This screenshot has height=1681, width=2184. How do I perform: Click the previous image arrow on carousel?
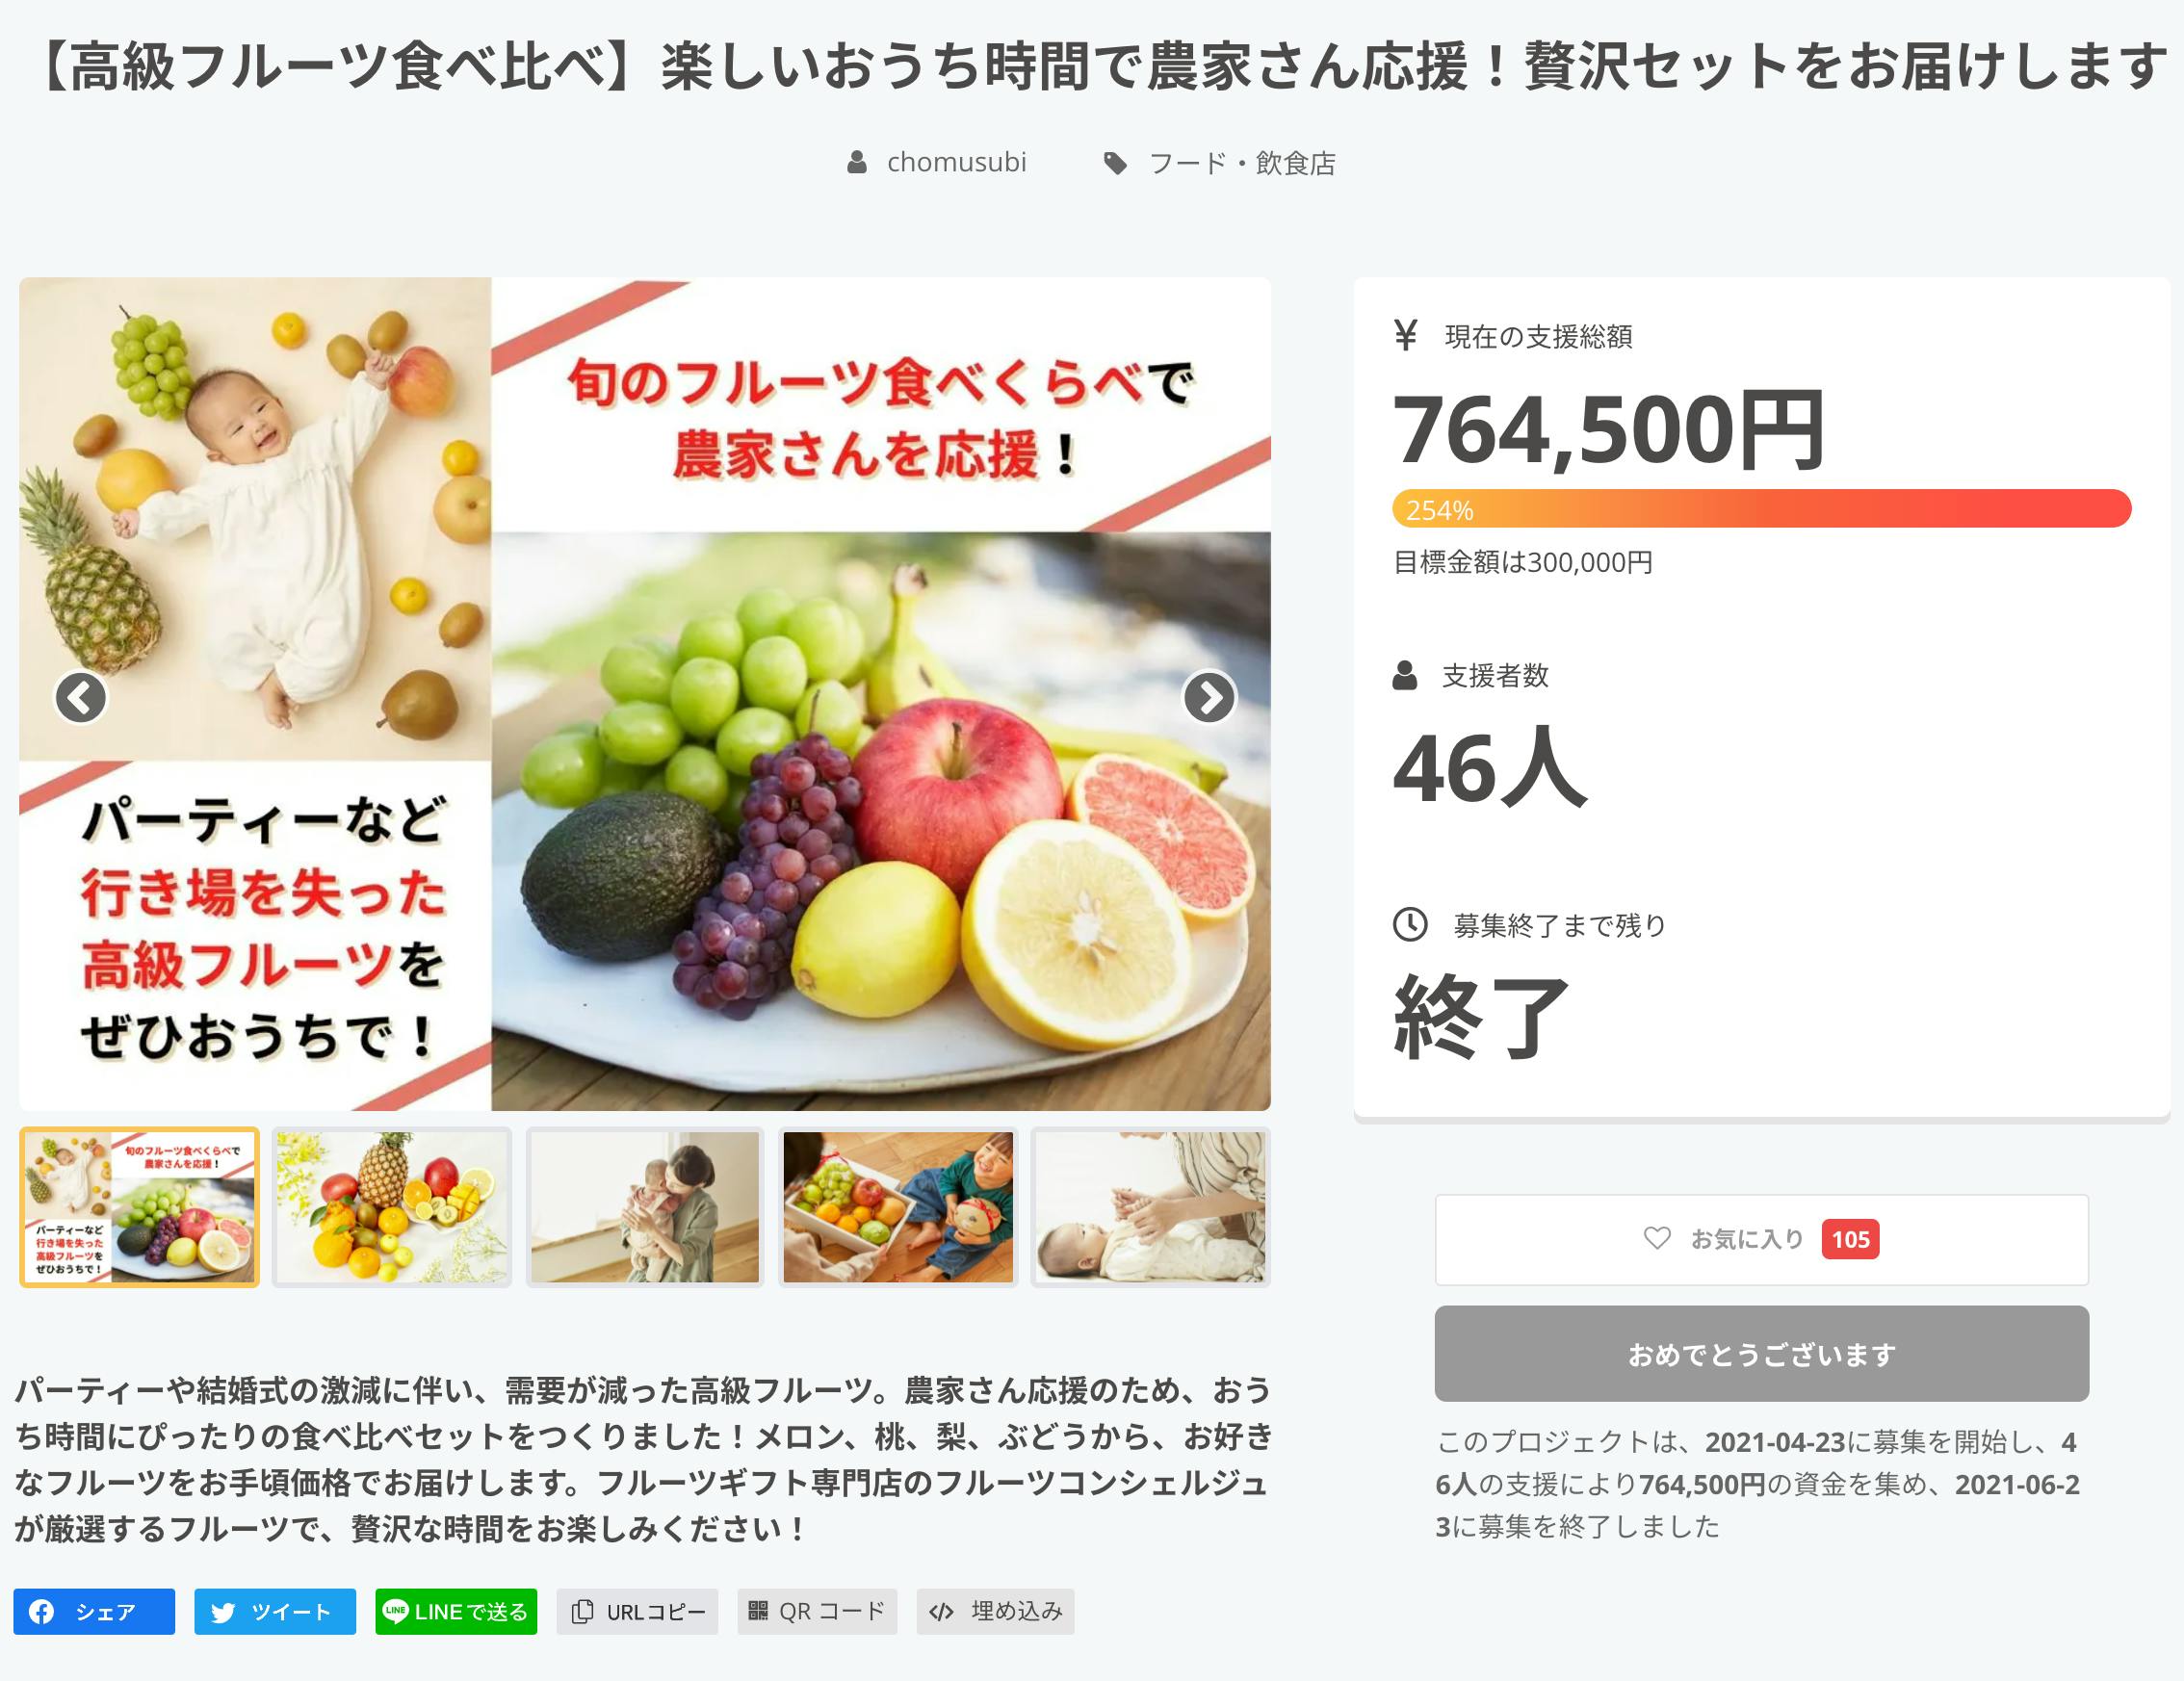click(x=80, y=697)
